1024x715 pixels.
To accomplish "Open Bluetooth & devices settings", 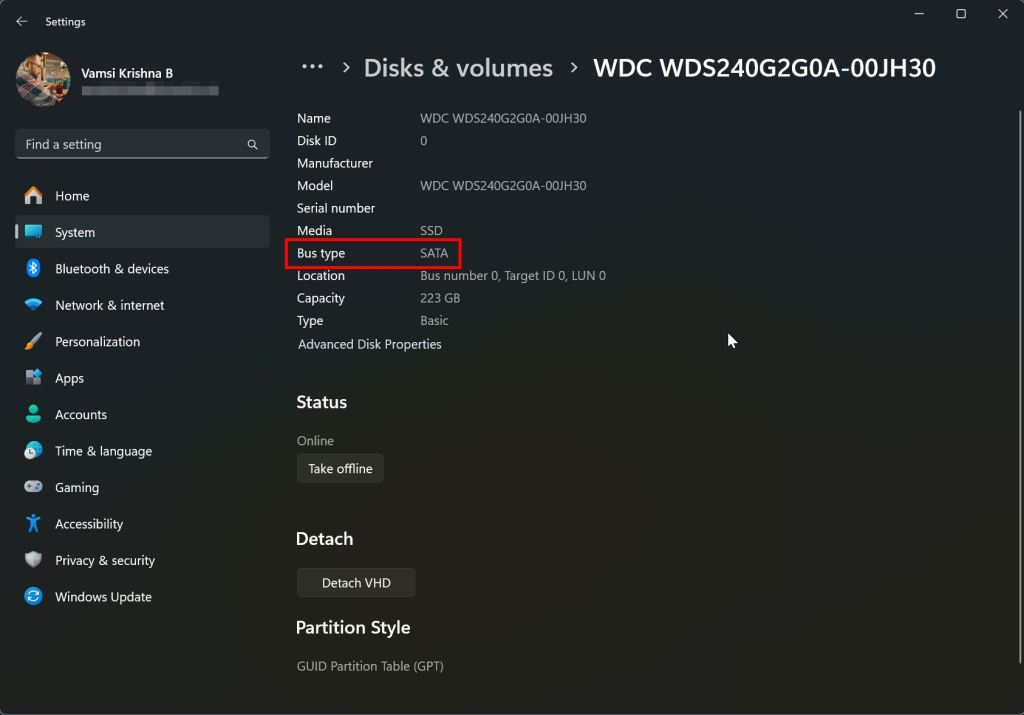I will coord(142,268).
